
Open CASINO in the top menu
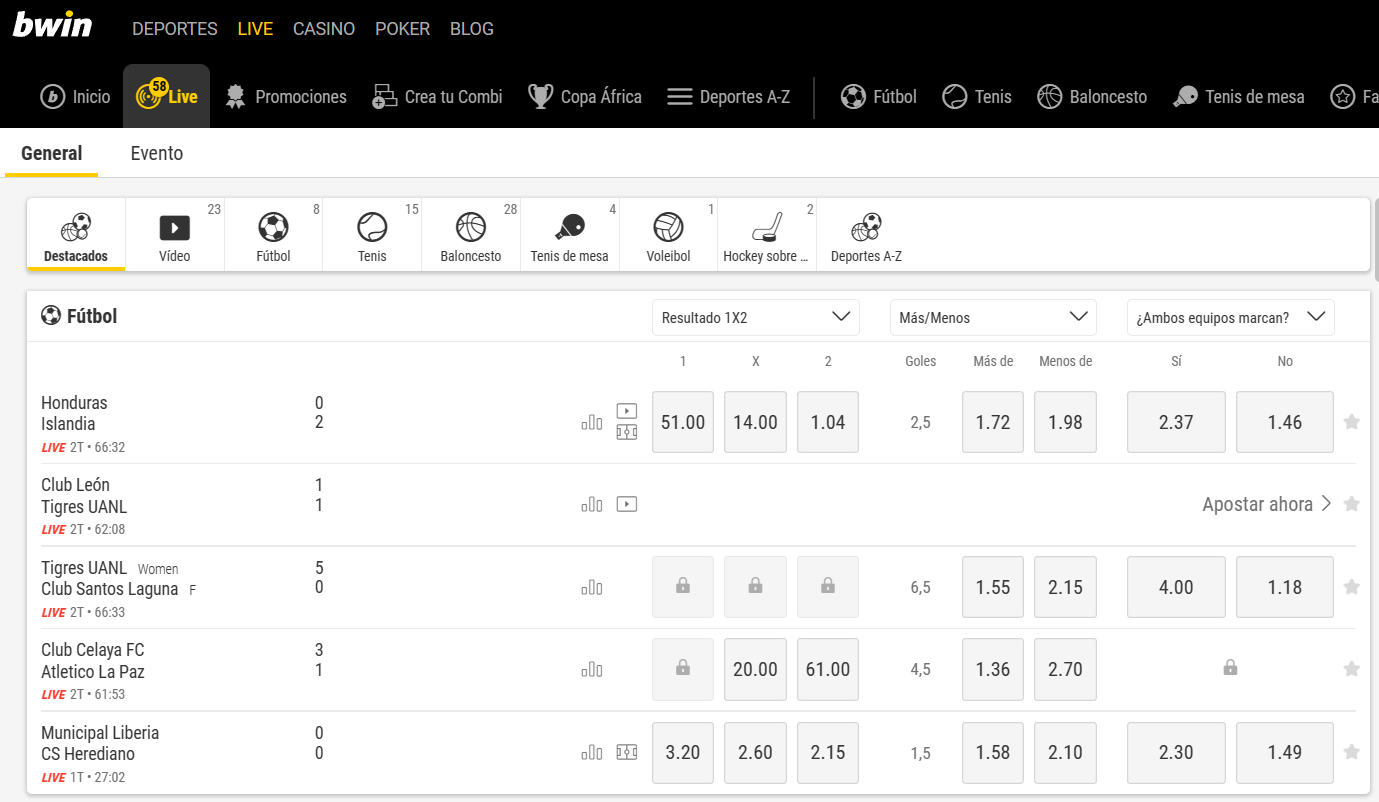pos(324,29)
